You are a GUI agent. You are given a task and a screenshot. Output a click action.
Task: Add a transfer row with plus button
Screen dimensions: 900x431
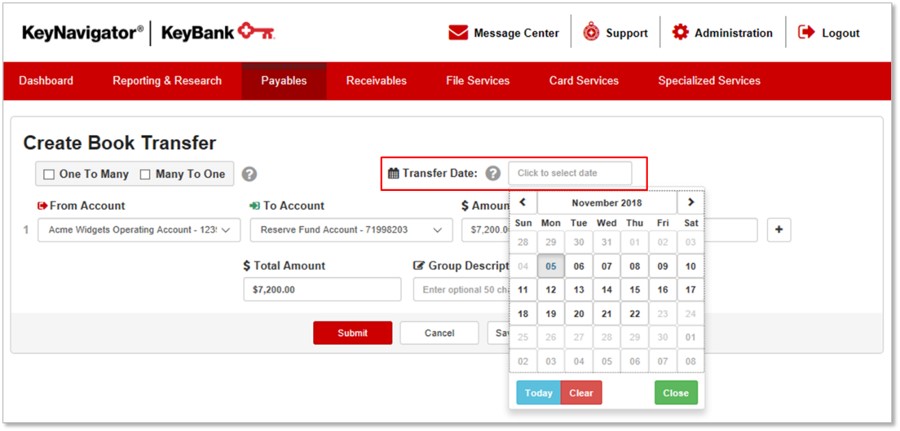pyautogui.click(x=779, y=230)
